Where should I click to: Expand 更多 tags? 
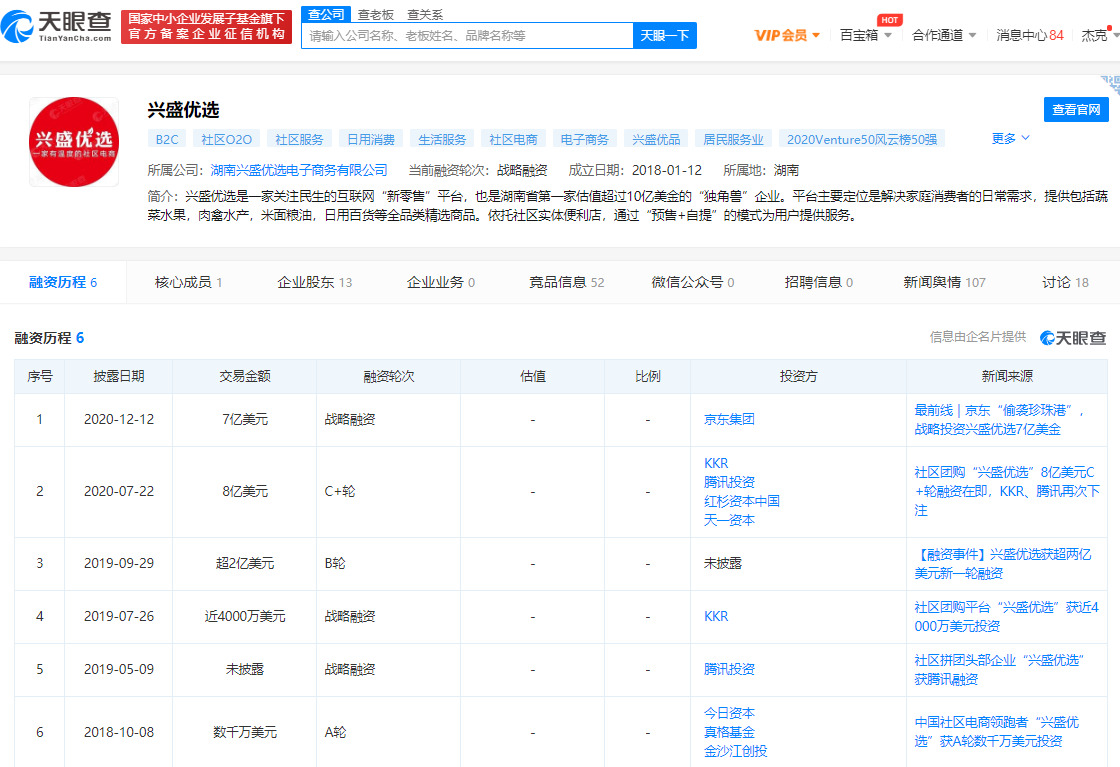(1010, 138)
